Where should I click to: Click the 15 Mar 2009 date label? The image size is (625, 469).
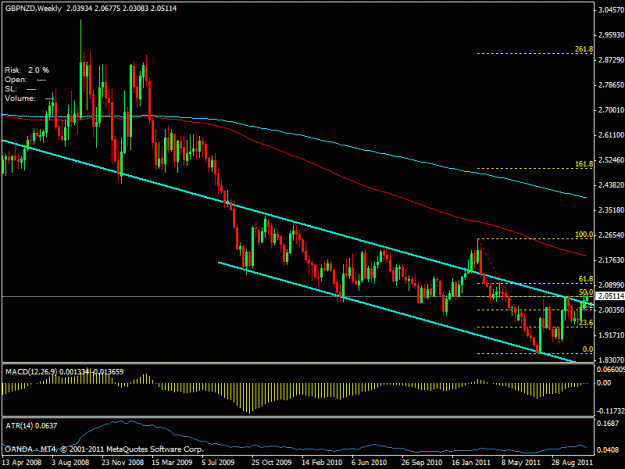pyautogui.click(x=172, y=463)
